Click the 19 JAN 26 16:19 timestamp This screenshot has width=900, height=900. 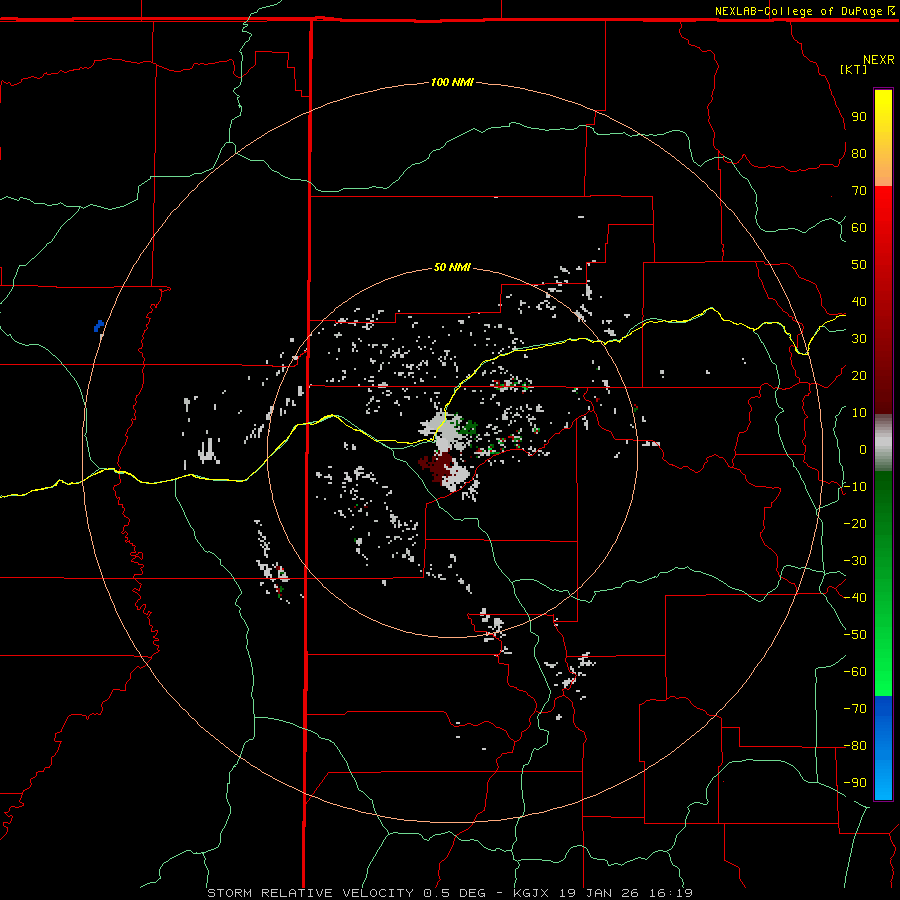(625, 893)
